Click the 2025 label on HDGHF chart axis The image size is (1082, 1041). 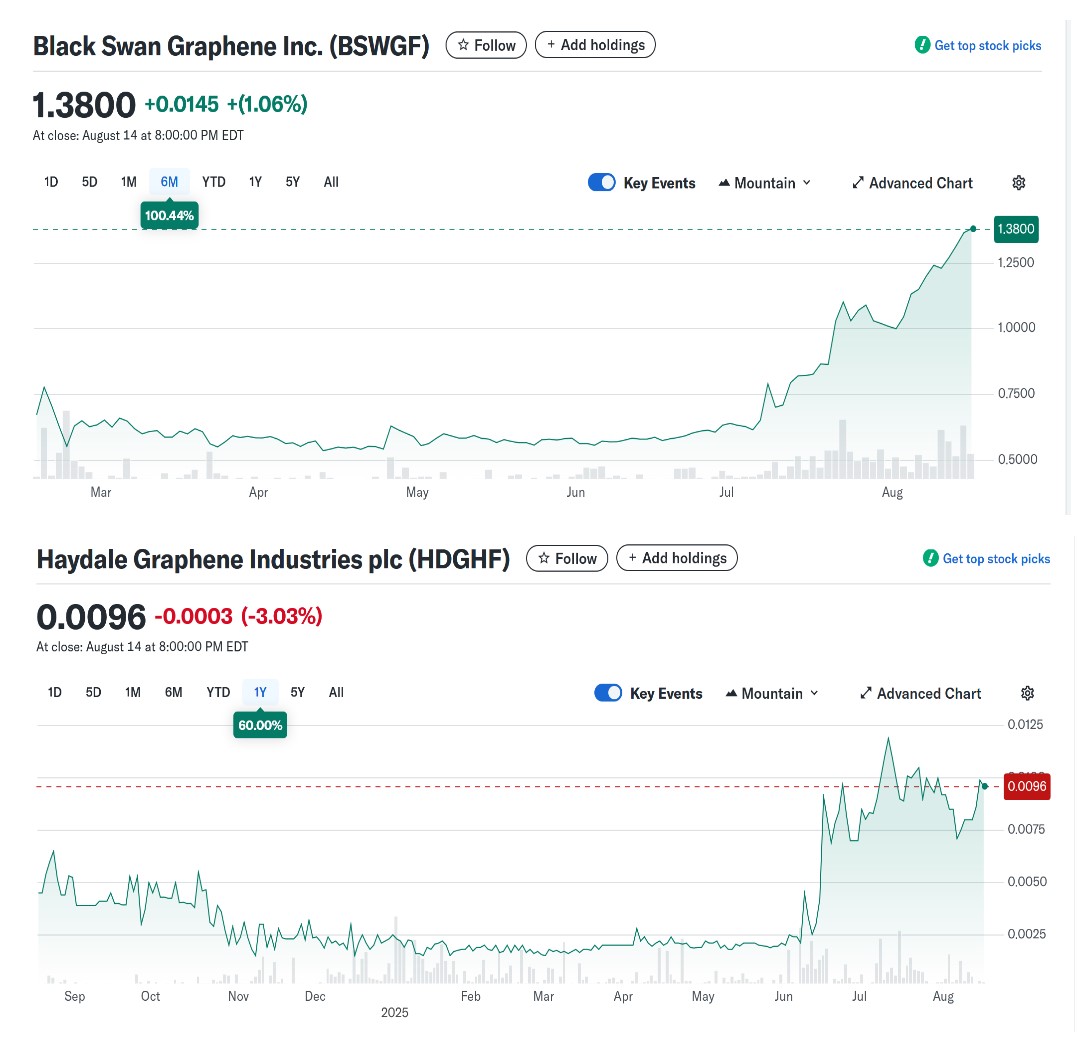point(395,1012)
